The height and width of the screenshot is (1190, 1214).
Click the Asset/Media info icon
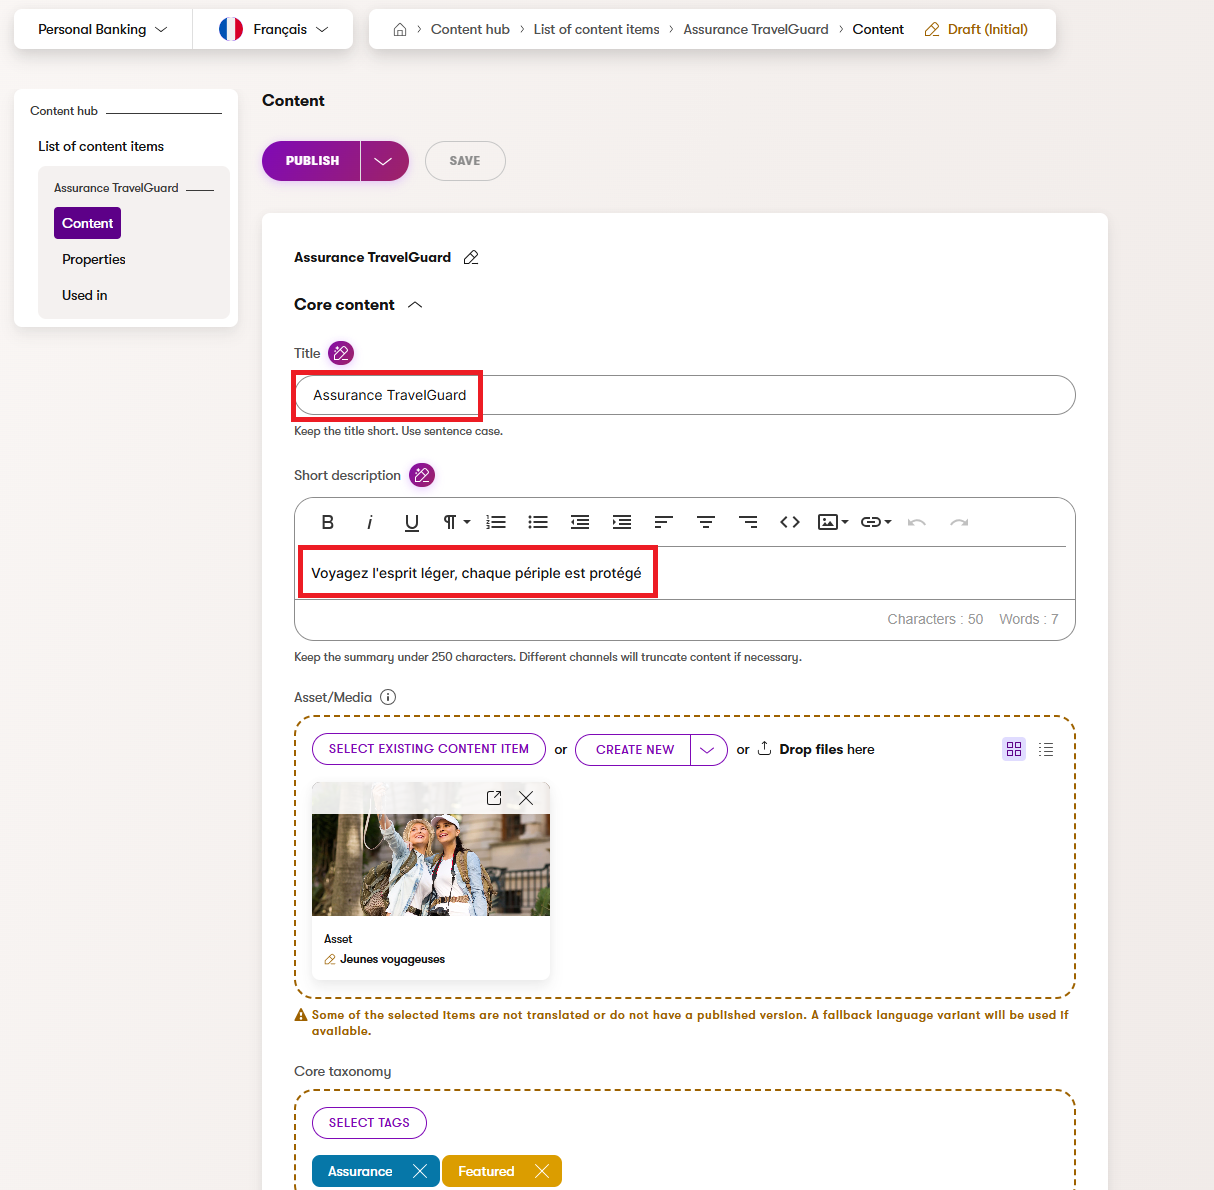pos(388,697)
